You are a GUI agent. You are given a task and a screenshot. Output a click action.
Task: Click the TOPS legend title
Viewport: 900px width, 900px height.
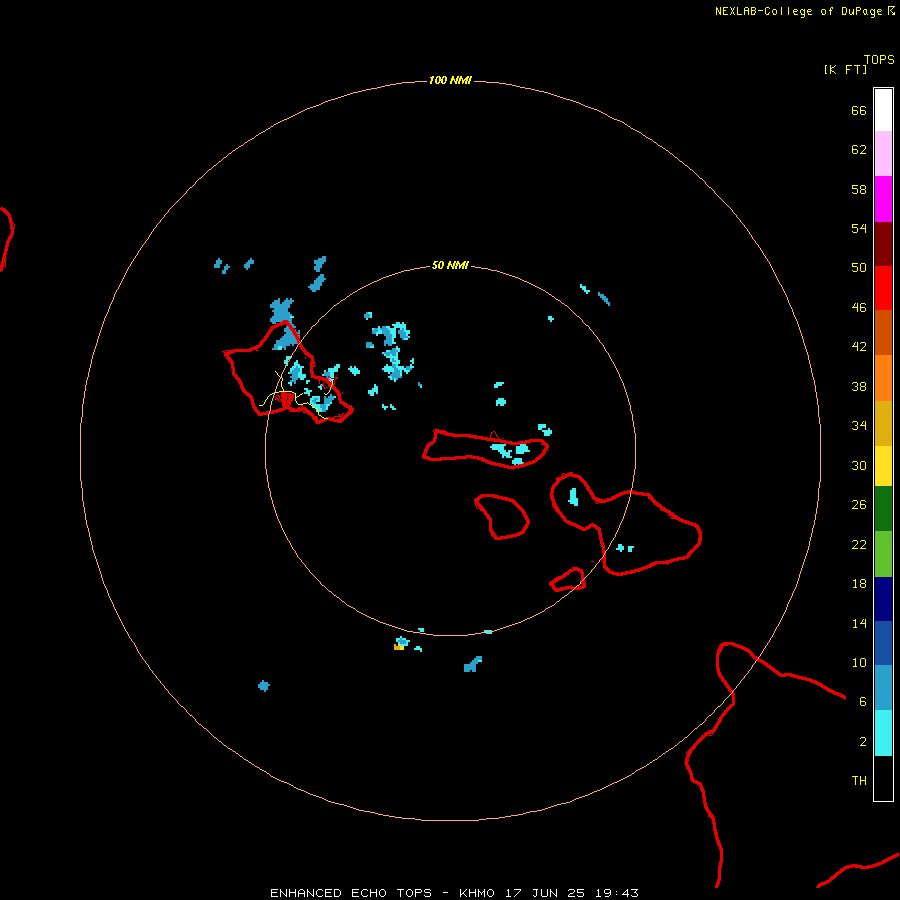point(879,60)
